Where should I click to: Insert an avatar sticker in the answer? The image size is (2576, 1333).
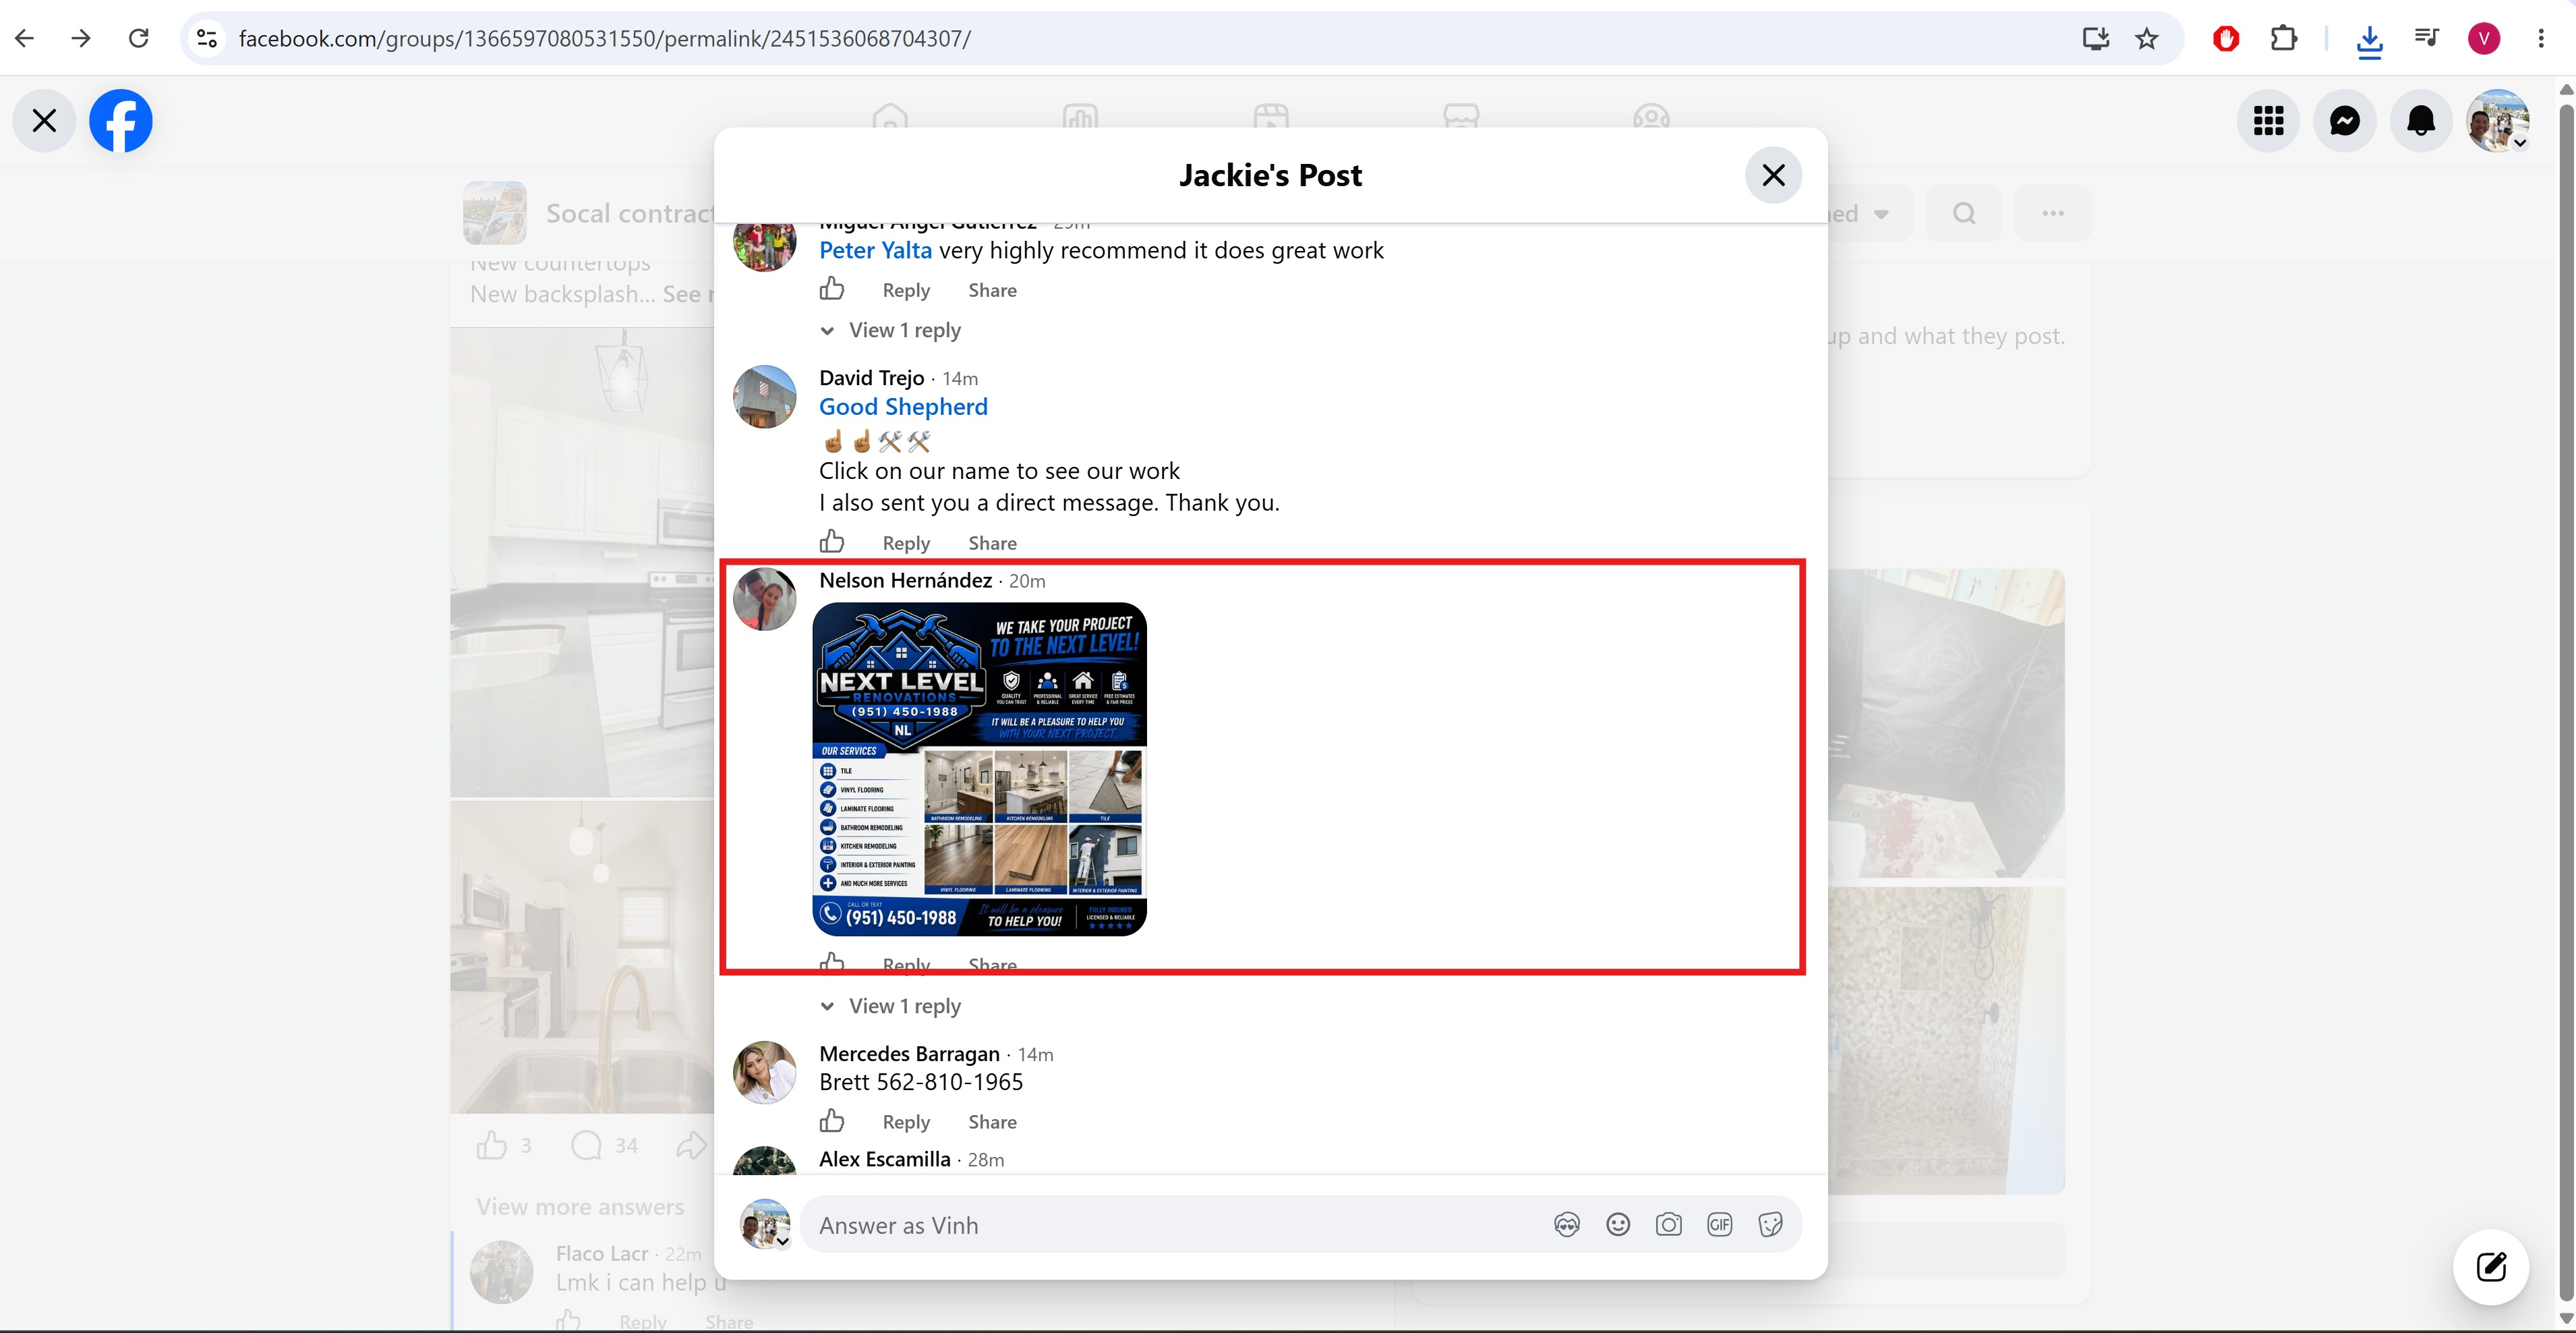1567,1225
